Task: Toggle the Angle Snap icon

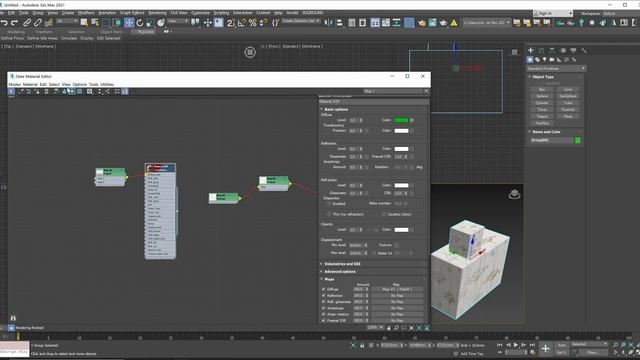Action: point(242,23)
